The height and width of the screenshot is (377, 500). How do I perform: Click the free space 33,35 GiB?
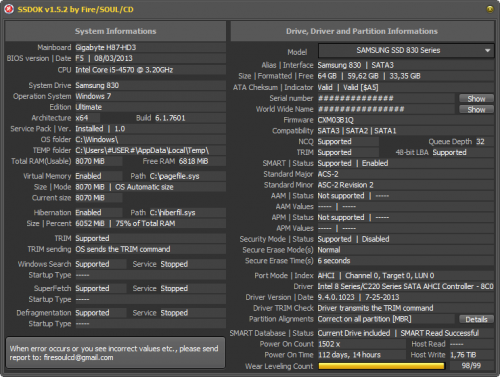point(405,76)
